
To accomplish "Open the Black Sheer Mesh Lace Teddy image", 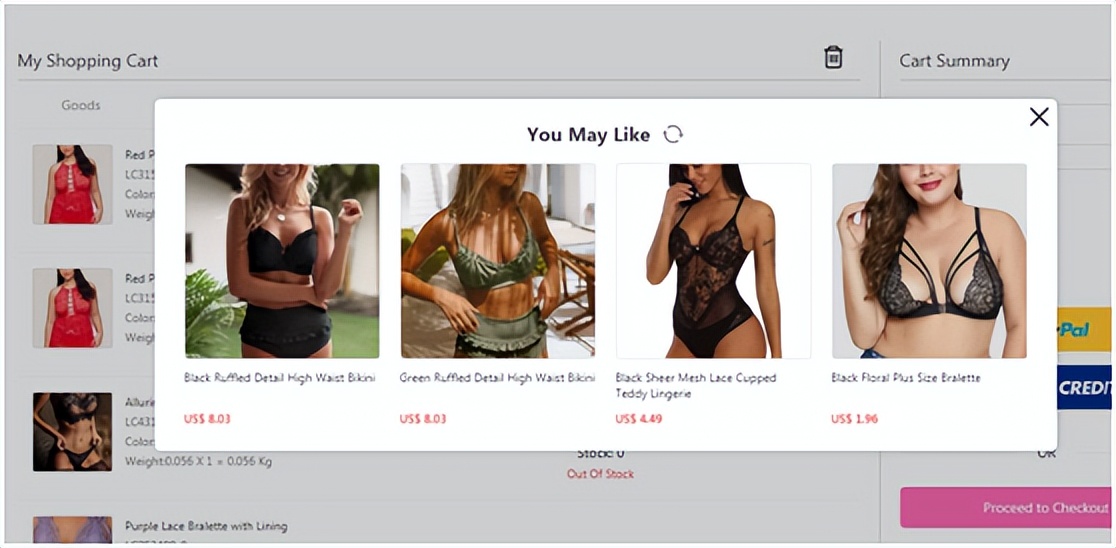I will (714, 261).
